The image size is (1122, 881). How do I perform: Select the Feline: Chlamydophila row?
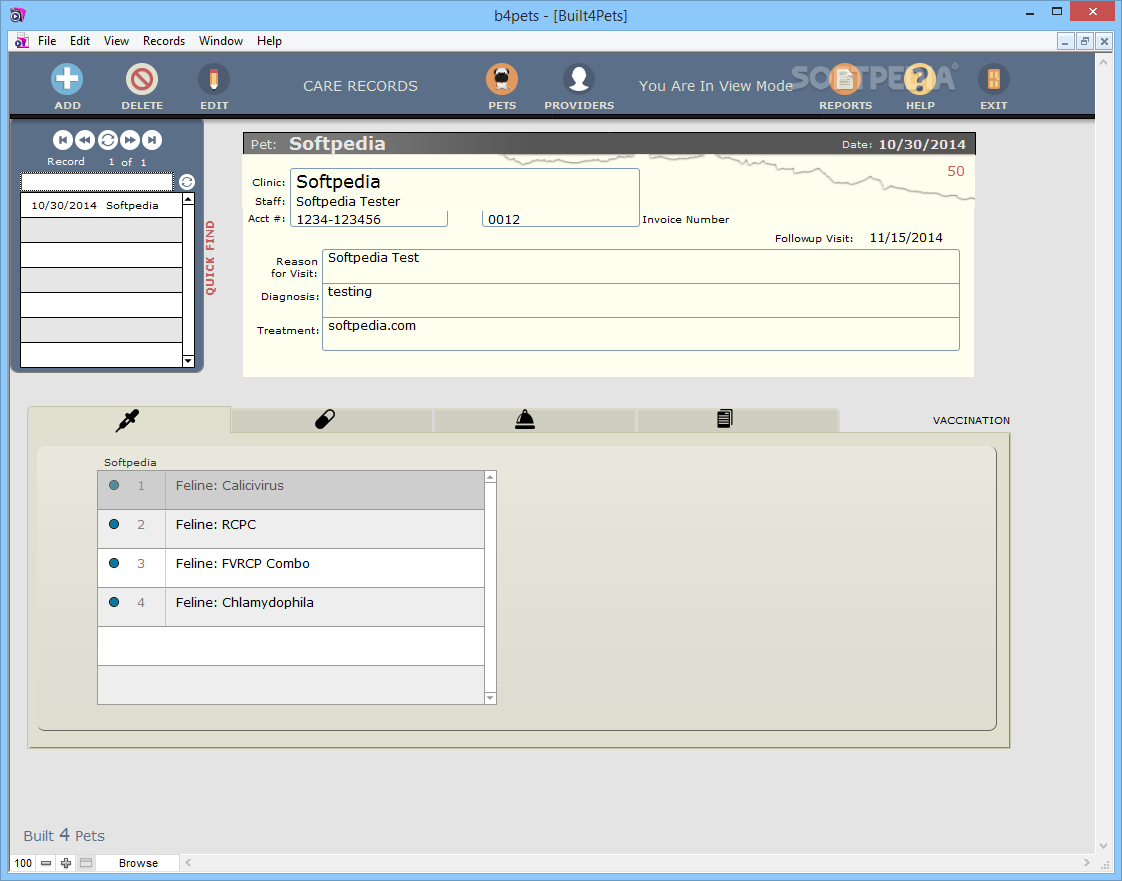point(291,607)
